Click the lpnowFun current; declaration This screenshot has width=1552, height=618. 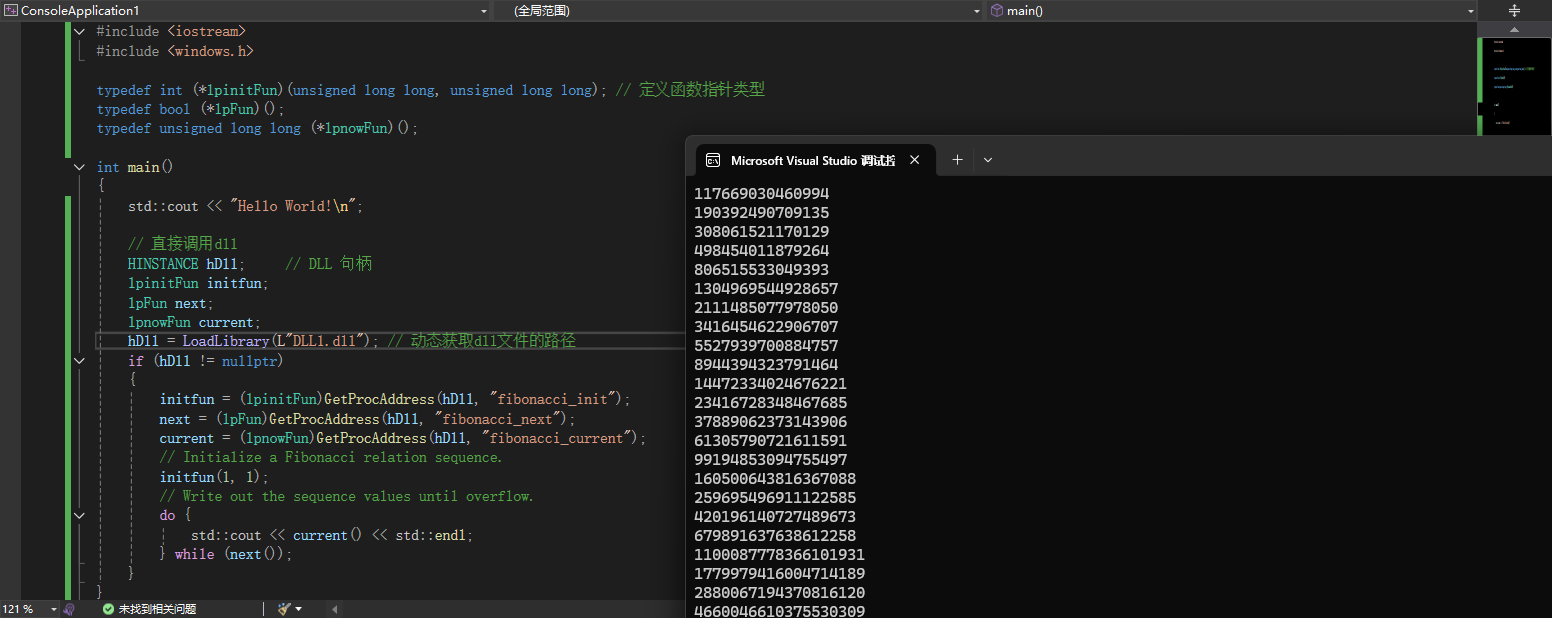click(195, 322)
